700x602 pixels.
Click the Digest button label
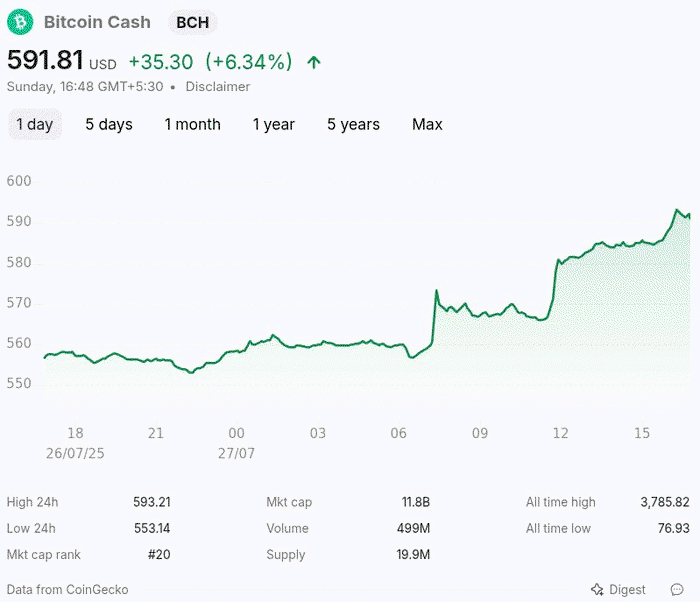[x=627, y=589]
